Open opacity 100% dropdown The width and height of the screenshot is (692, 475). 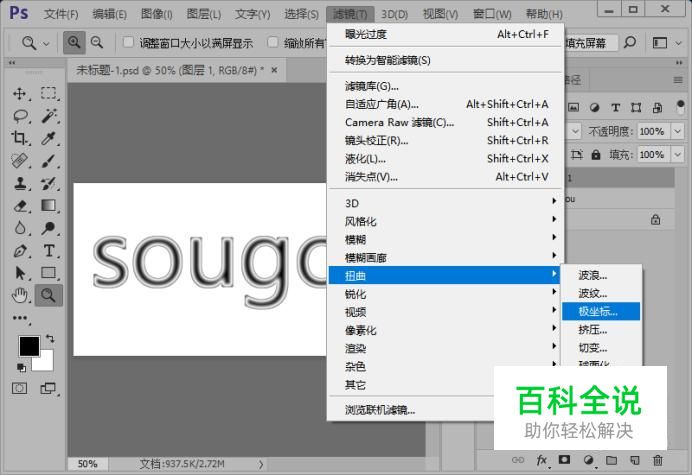pyautogui.click(x=677, y=131)
